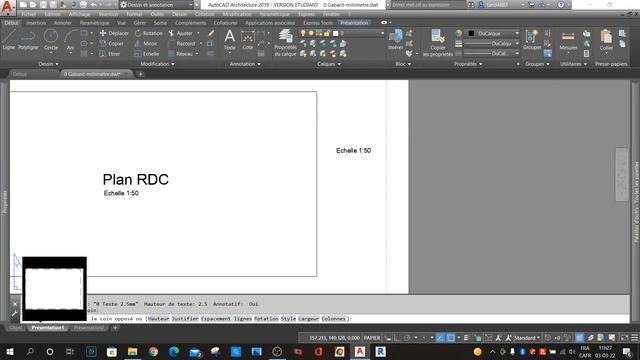The height and width of the screenshot is (360, 640).
Task: Click the layer lightbulb on/off icon
Action: [x=303, y=33]
